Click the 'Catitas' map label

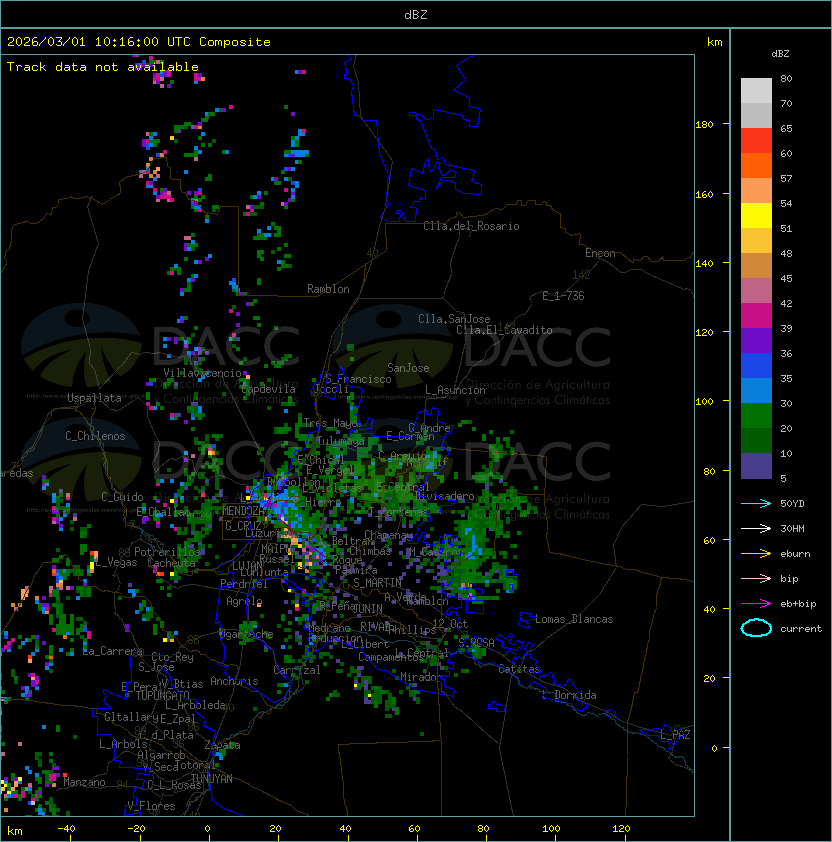pyautogui.click(x=519, y=669)
